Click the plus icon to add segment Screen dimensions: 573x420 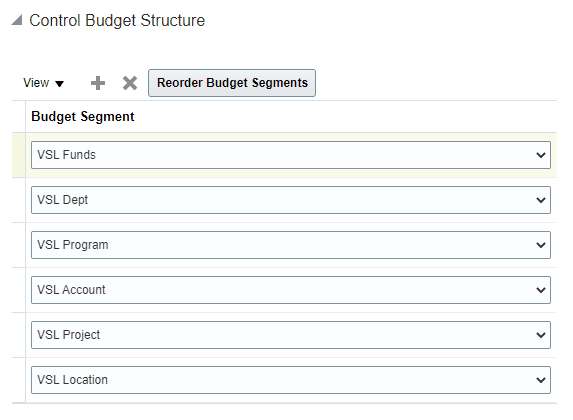(98, 83)
